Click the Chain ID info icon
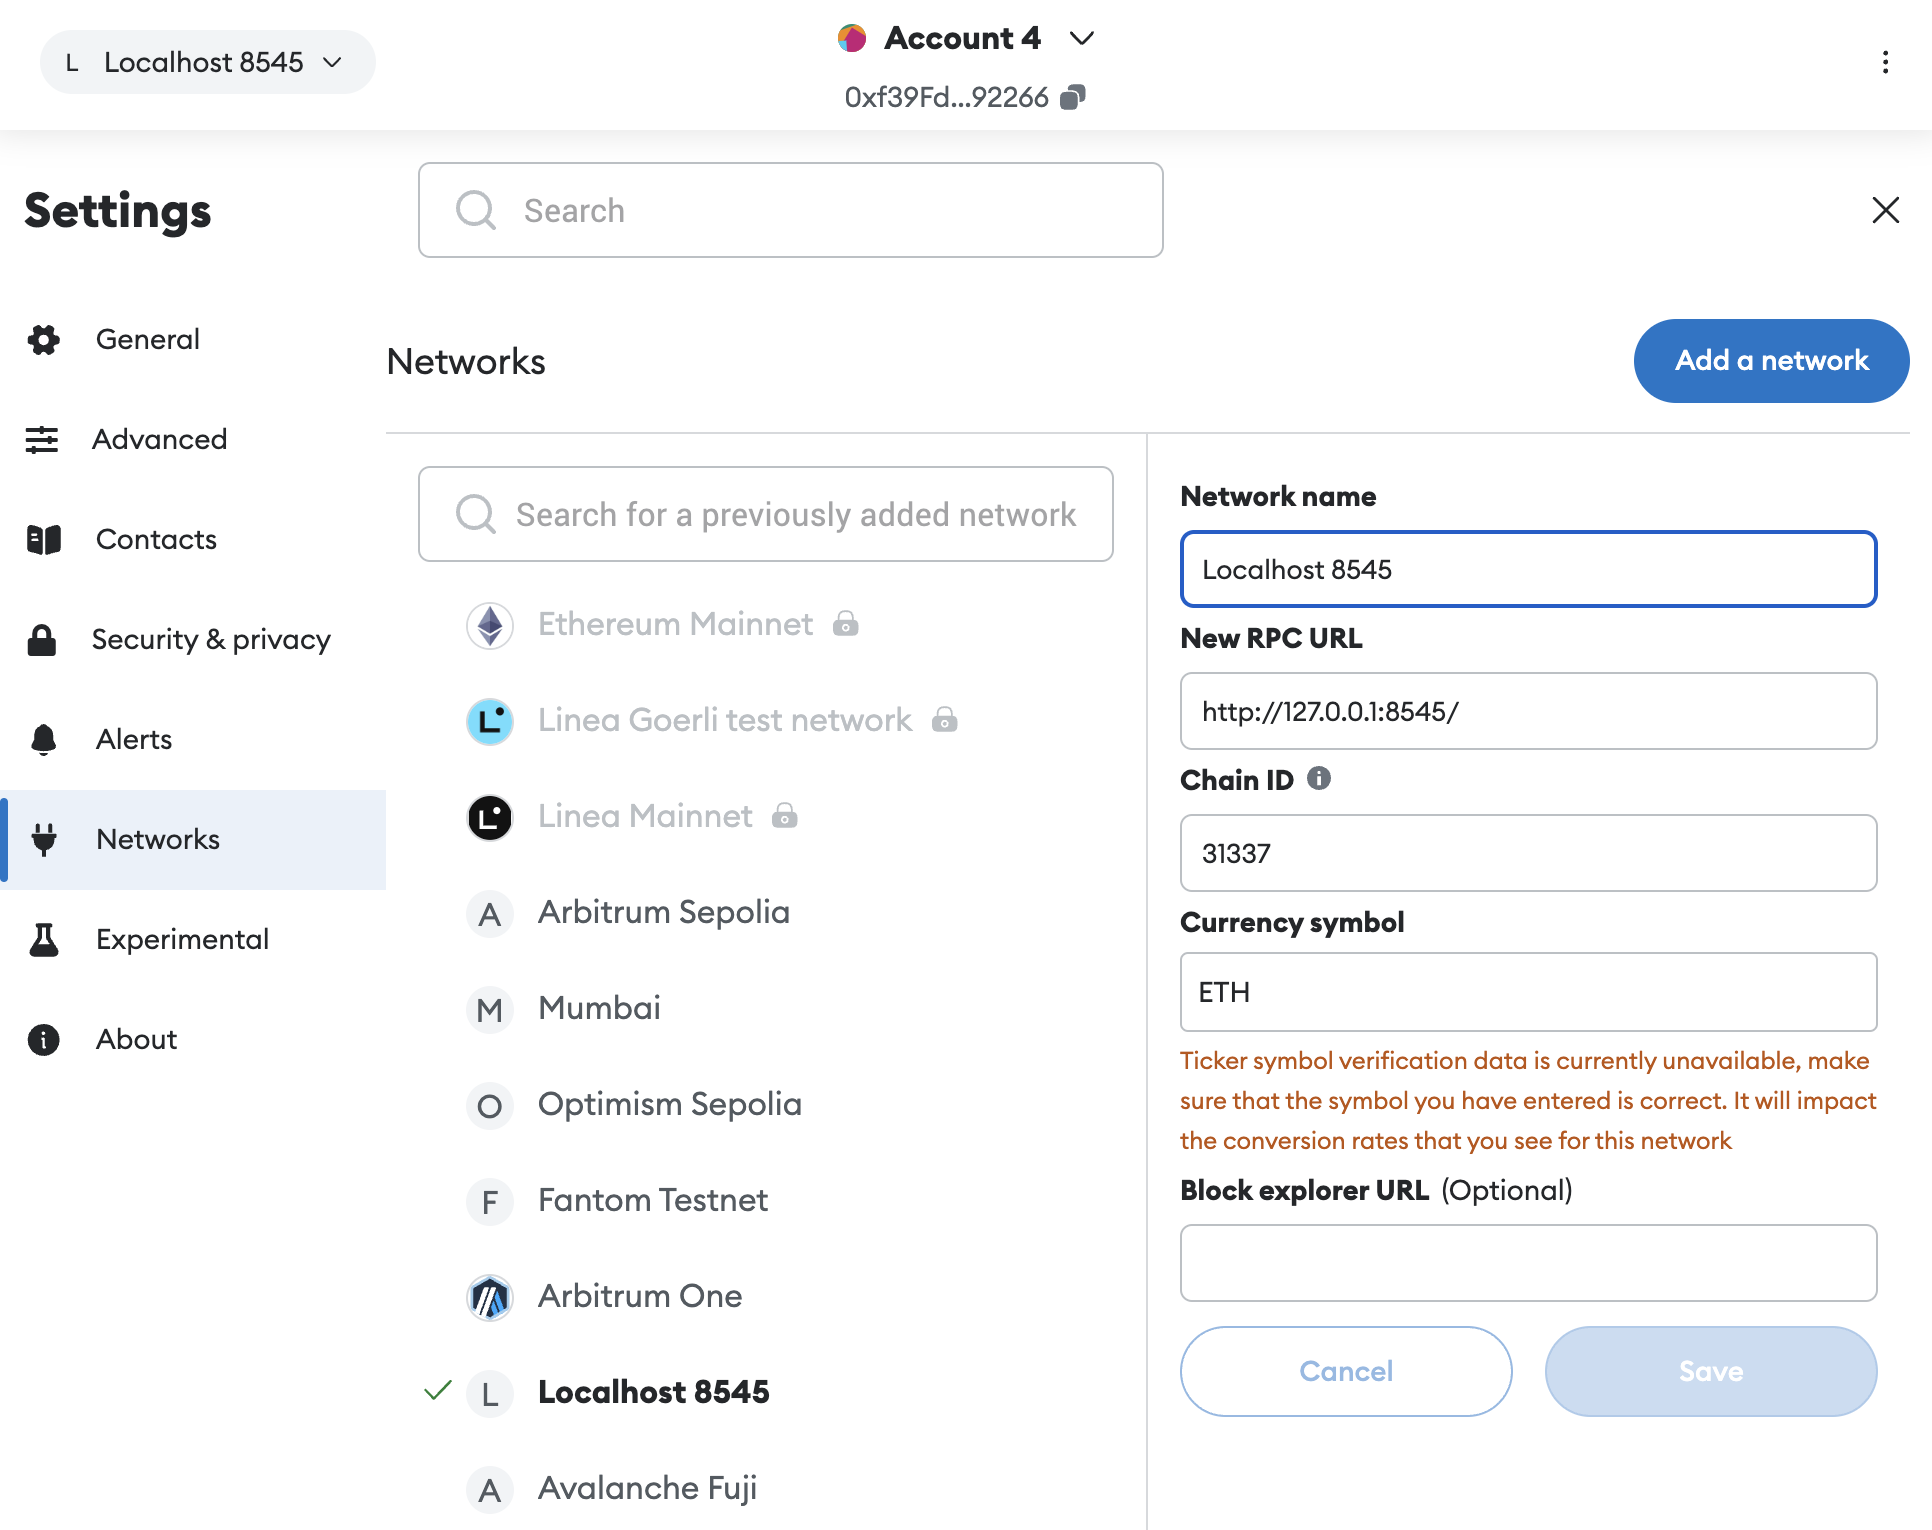1932x1530 pixels. tap(1319, 778)
